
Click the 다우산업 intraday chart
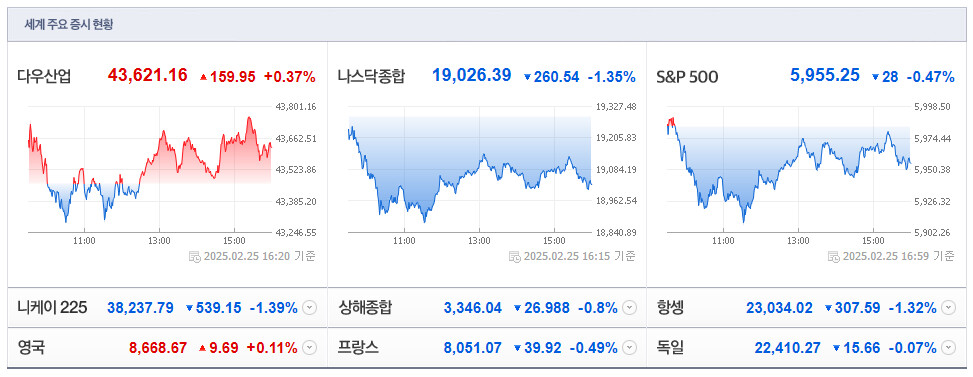[150, 169]
